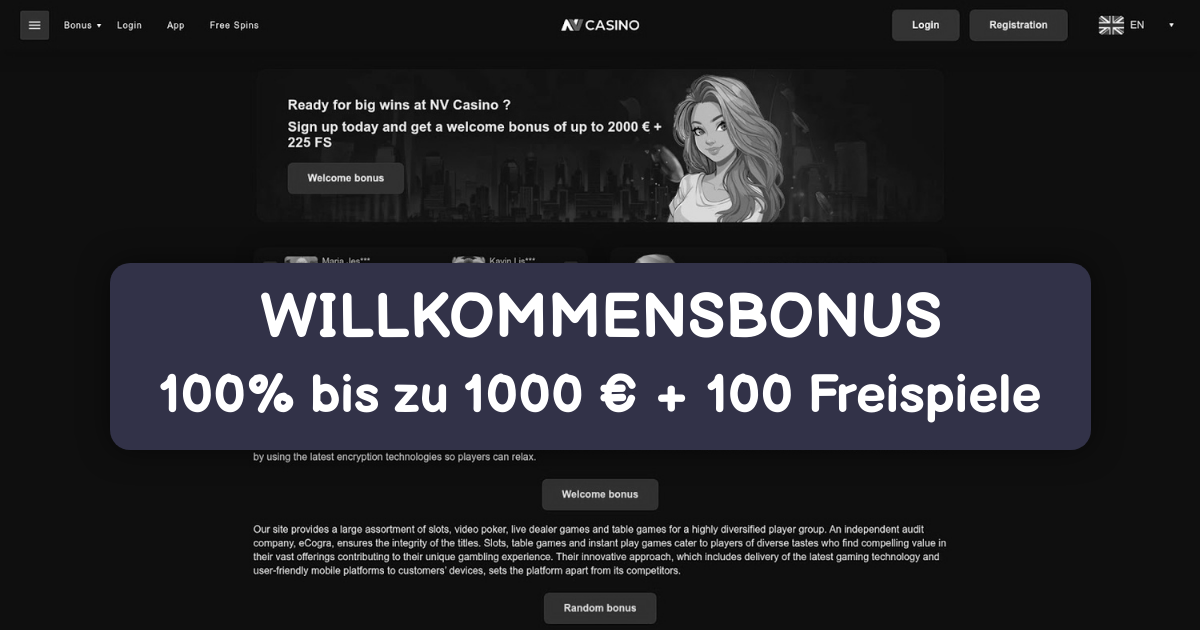Click the Kavin Lis*** winner avatar

click(468, 260)
